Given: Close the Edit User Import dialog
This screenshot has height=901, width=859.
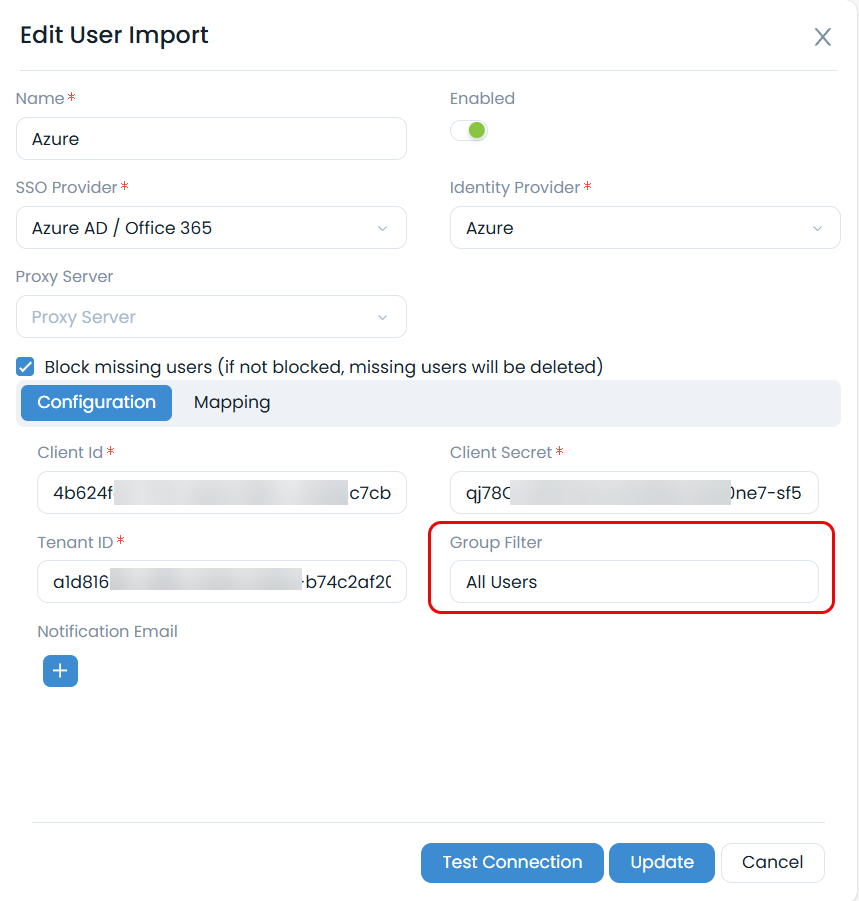Looking at the screenshot, I should point(822,37).
